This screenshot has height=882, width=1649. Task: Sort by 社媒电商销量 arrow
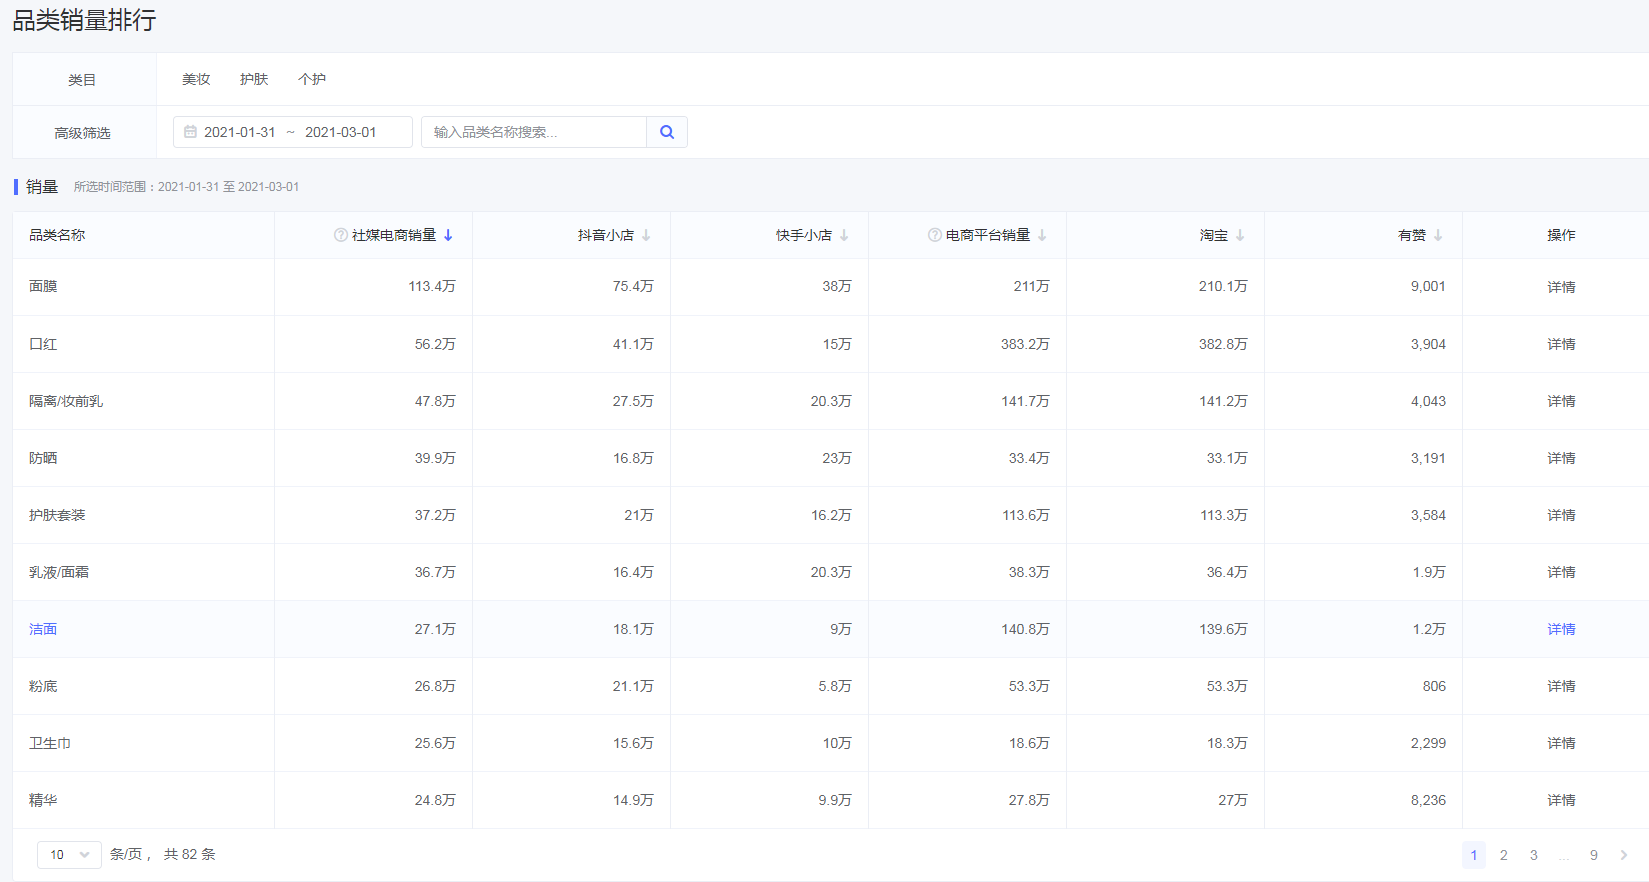[x=448, y=235]
